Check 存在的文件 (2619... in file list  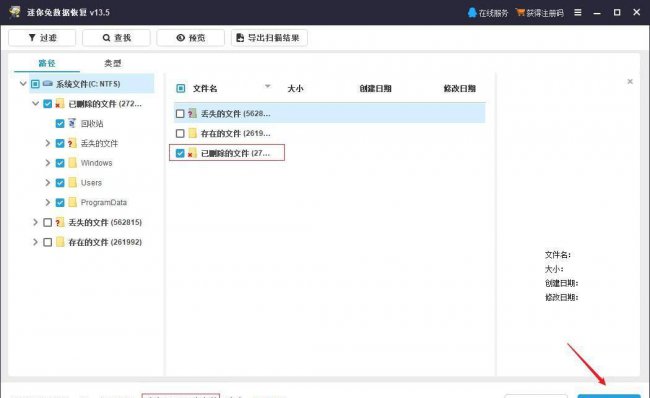tap(180, 133)
